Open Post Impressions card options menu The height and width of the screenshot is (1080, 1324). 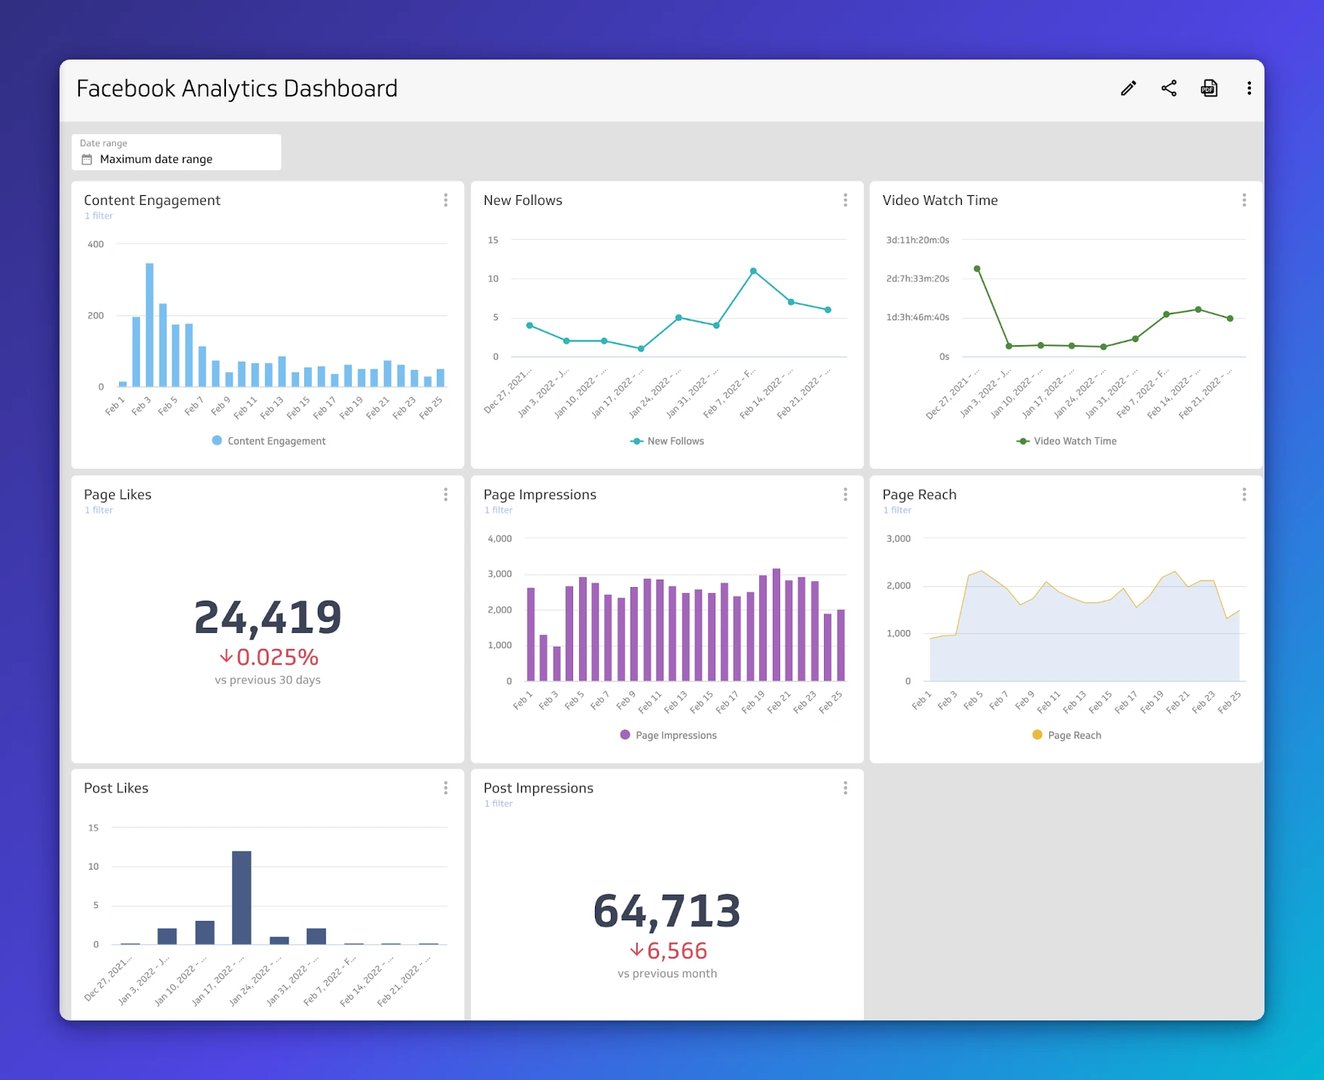pyautogui.click(x=845, y=788)
